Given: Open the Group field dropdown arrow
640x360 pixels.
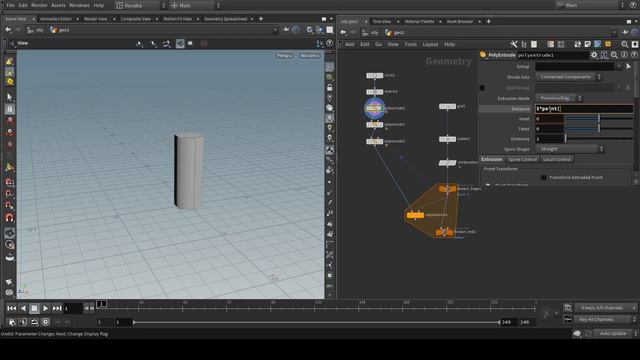Looking at the screenshot, I should [x=619, y=66].
